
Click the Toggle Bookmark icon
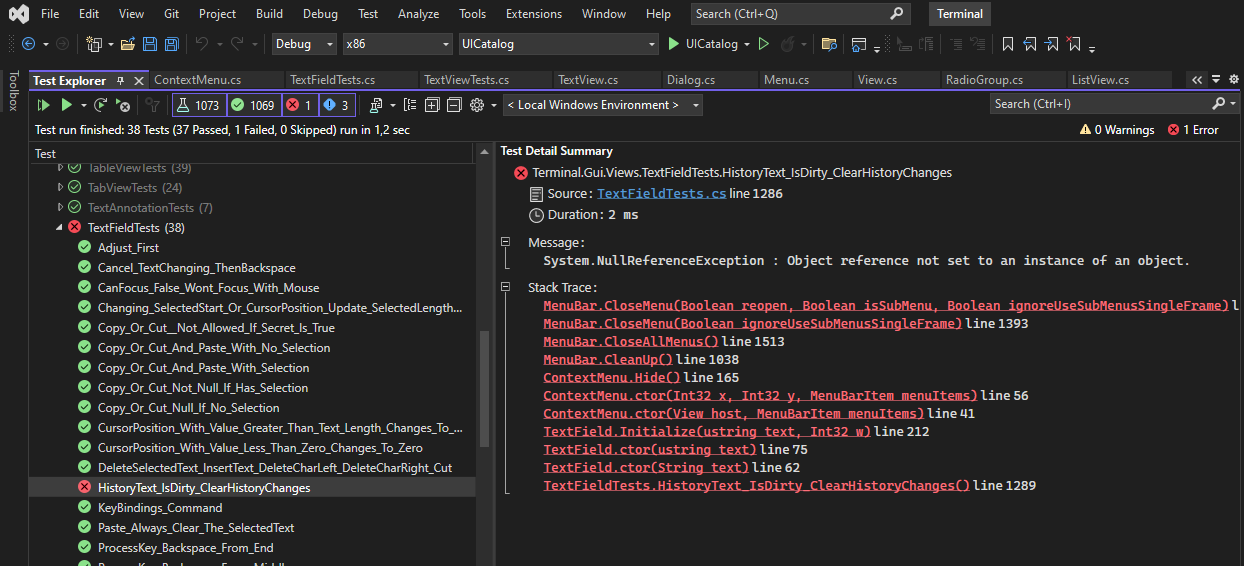coord(1008,44)
